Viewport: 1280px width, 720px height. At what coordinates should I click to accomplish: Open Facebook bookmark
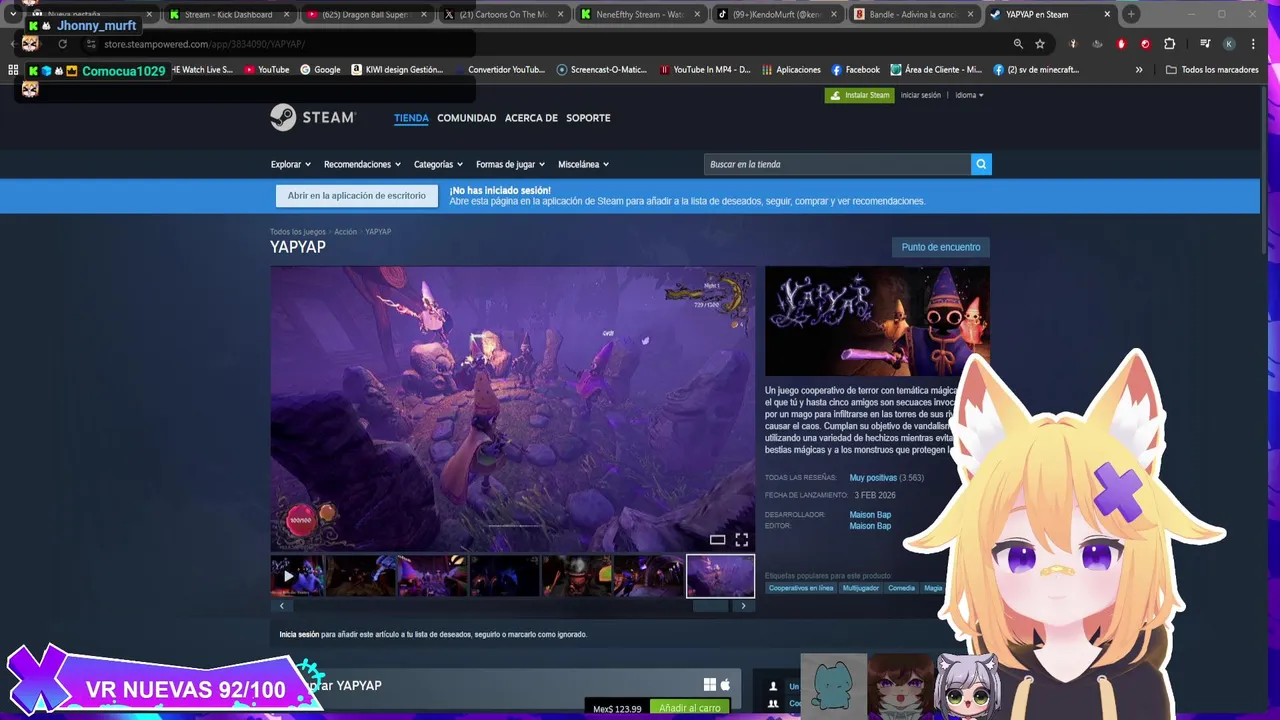tap(855, 70)
